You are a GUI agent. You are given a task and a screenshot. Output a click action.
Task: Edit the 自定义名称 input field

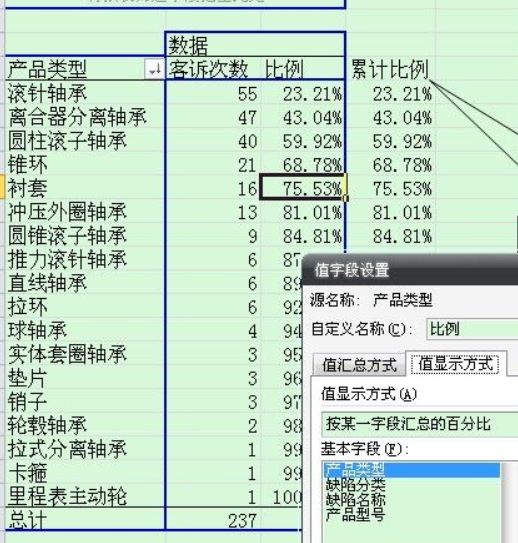(472, 329)
